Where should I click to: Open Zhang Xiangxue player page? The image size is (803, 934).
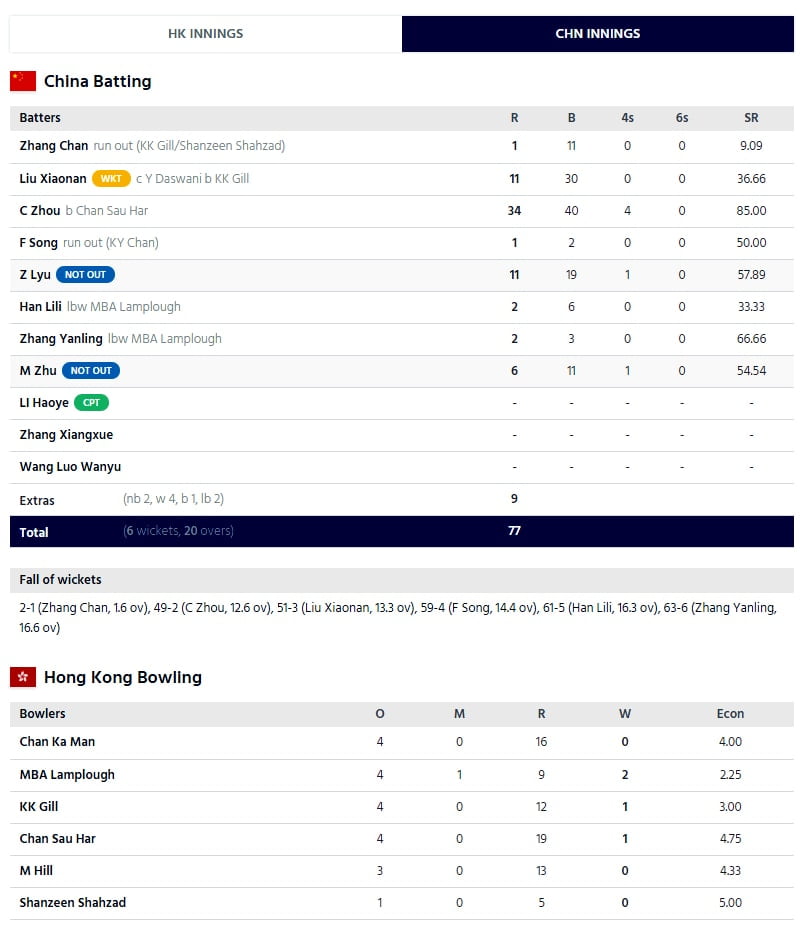pyautogui.click(x=66, y=435)
